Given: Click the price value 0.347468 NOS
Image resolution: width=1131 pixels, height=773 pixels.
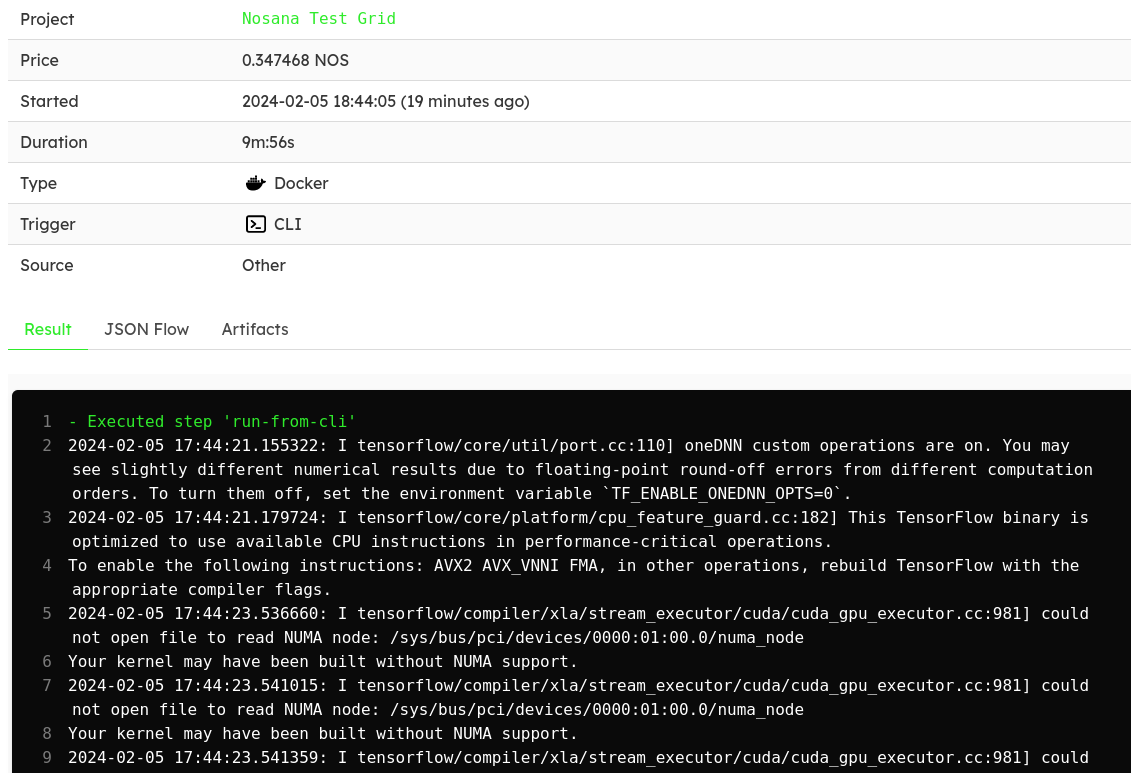Looking at the screenshot, I should (295, 60).
